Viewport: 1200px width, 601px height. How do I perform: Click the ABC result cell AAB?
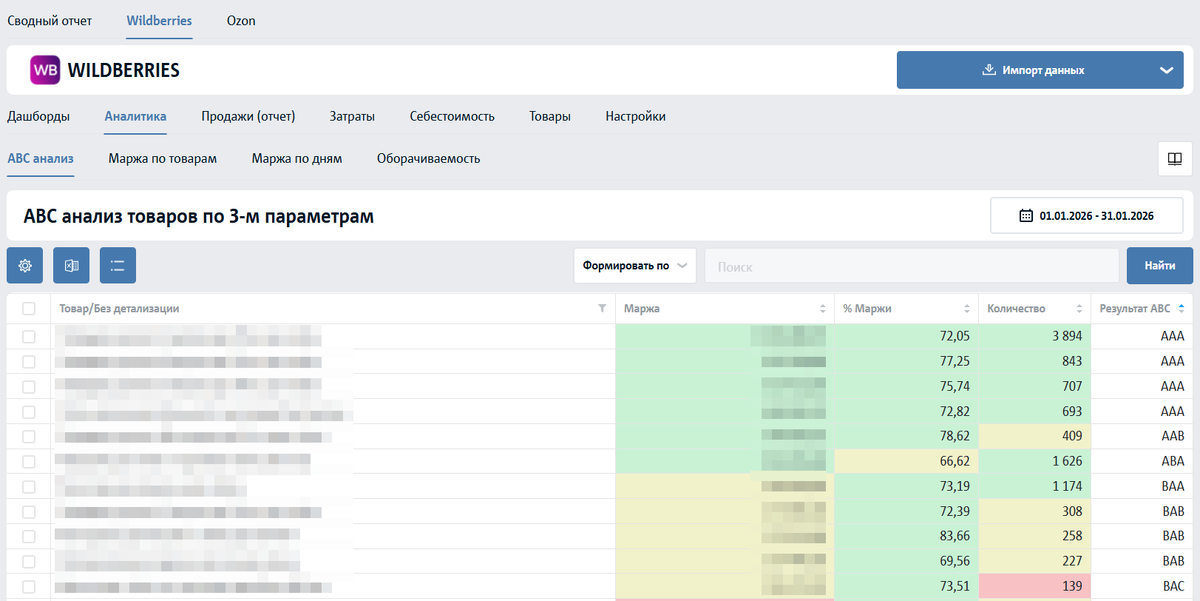1142,436
